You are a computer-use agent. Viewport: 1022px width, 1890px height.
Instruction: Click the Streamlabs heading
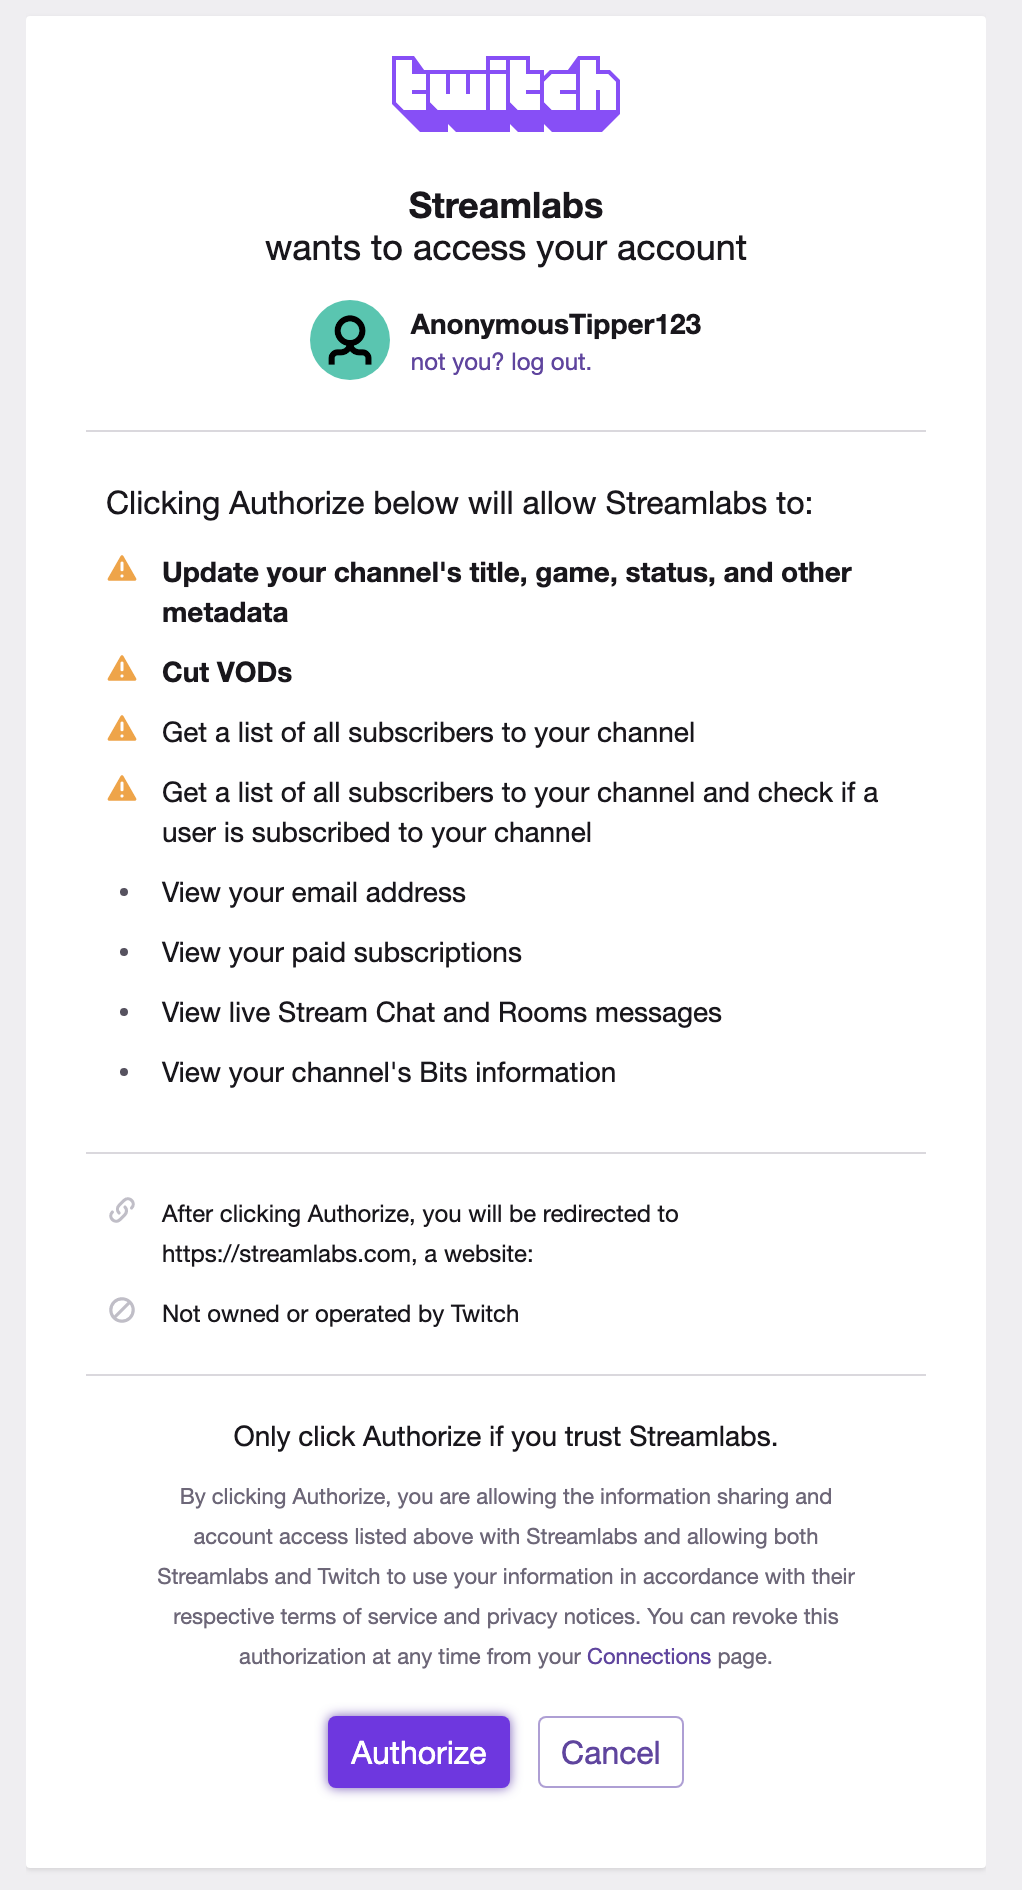tap(506, 206)
